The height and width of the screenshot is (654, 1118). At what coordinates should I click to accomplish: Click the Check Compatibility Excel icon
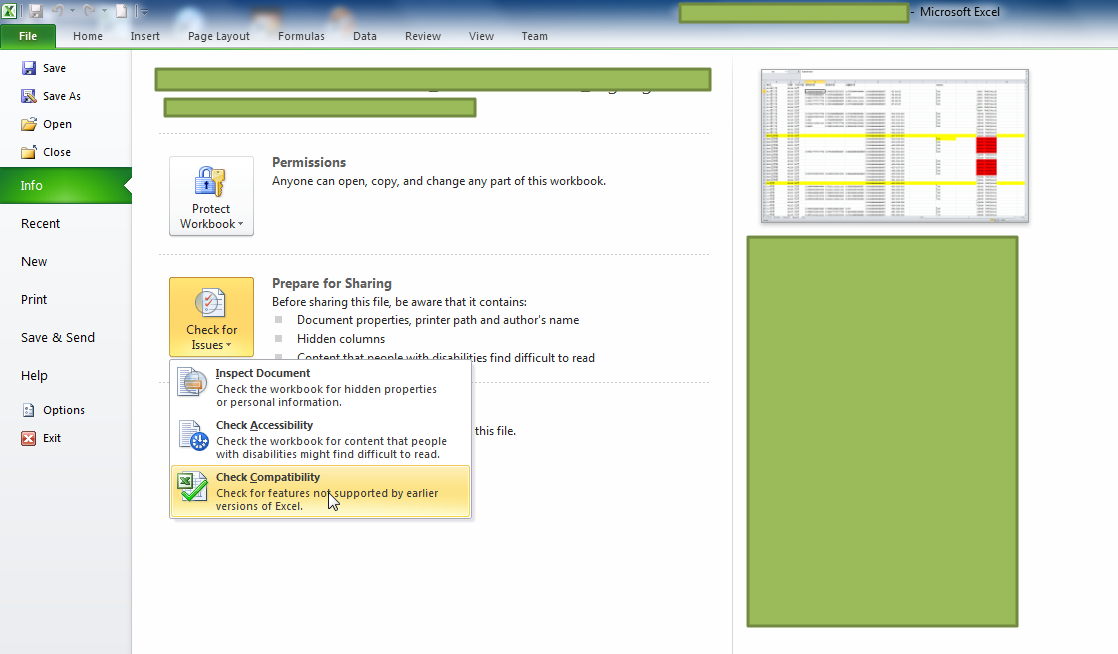192,487
